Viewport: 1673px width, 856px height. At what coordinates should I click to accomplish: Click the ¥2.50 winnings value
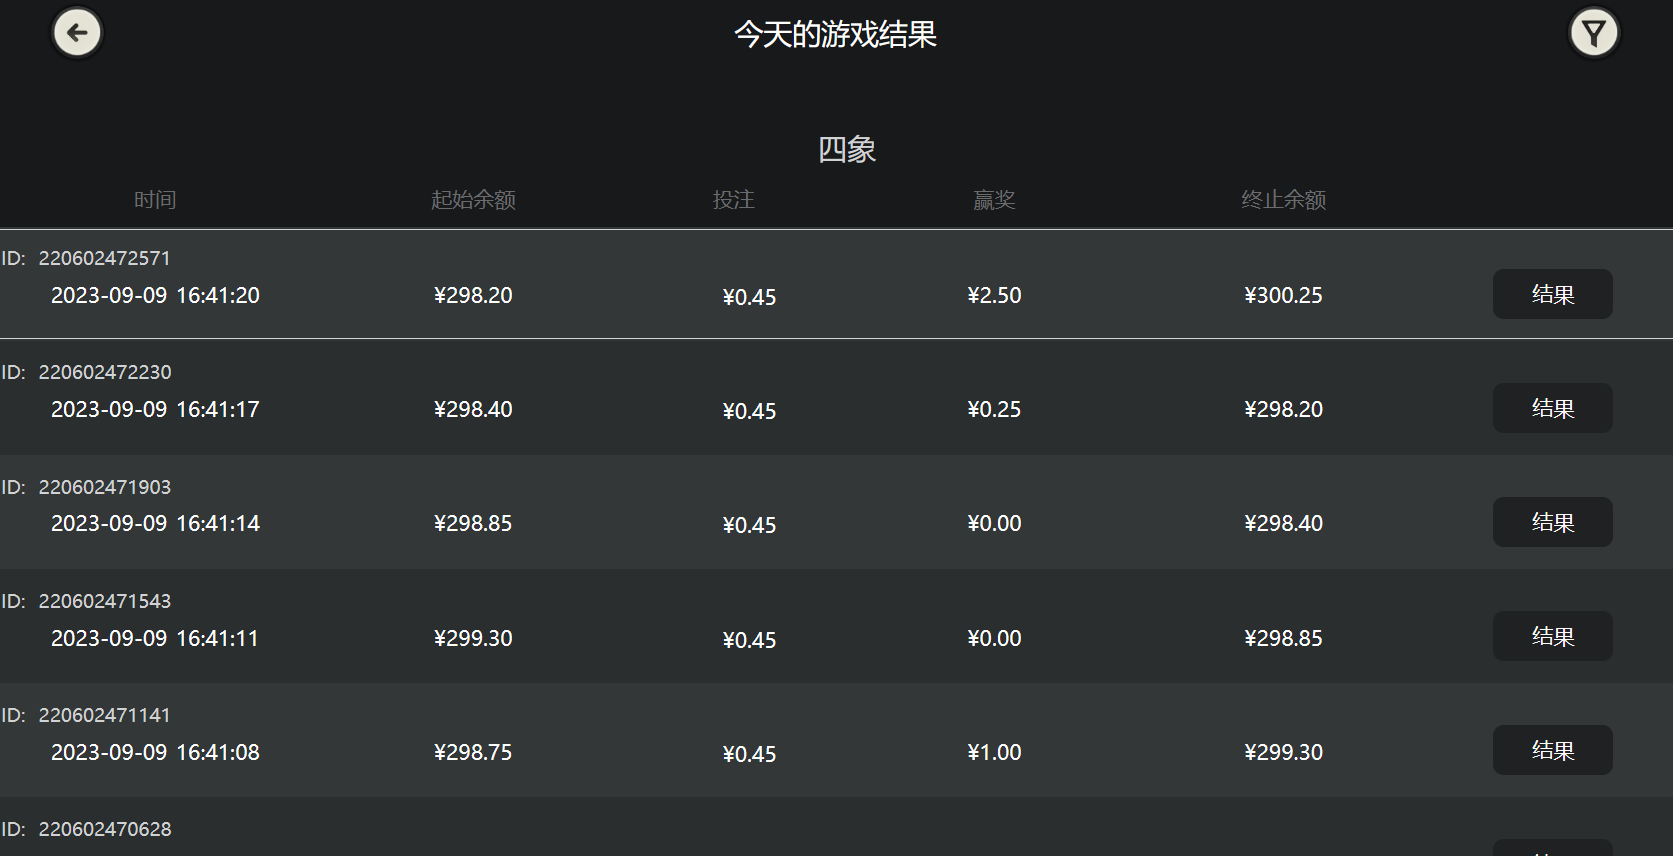pos(994,295)
